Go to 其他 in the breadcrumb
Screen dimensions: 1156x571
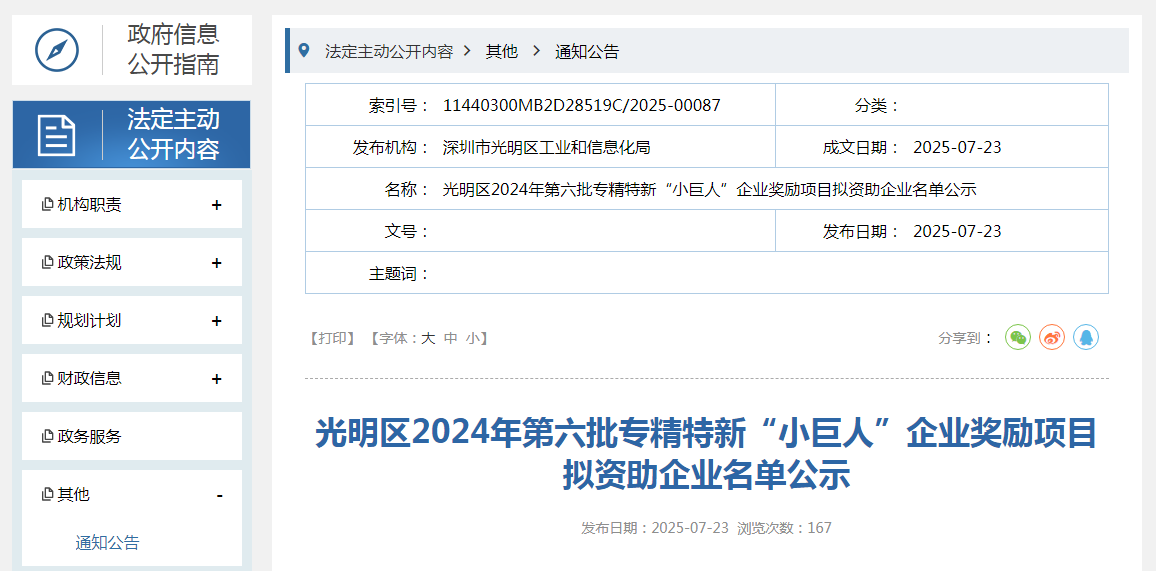pyautogui.click(x=502, y=52)
